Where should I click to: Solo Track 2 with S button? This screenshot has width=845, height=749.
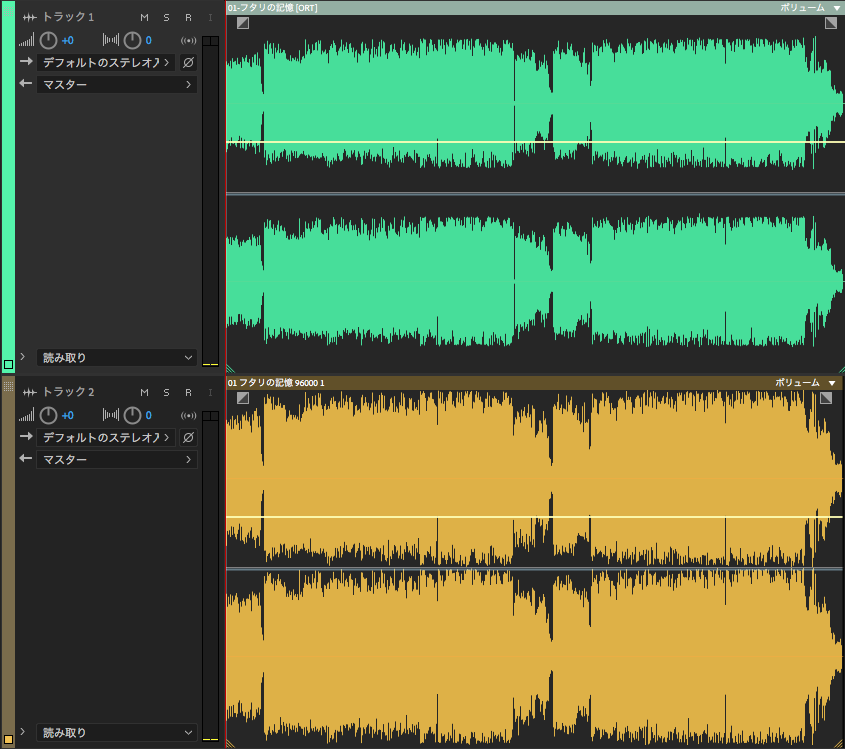coord(167,393)
